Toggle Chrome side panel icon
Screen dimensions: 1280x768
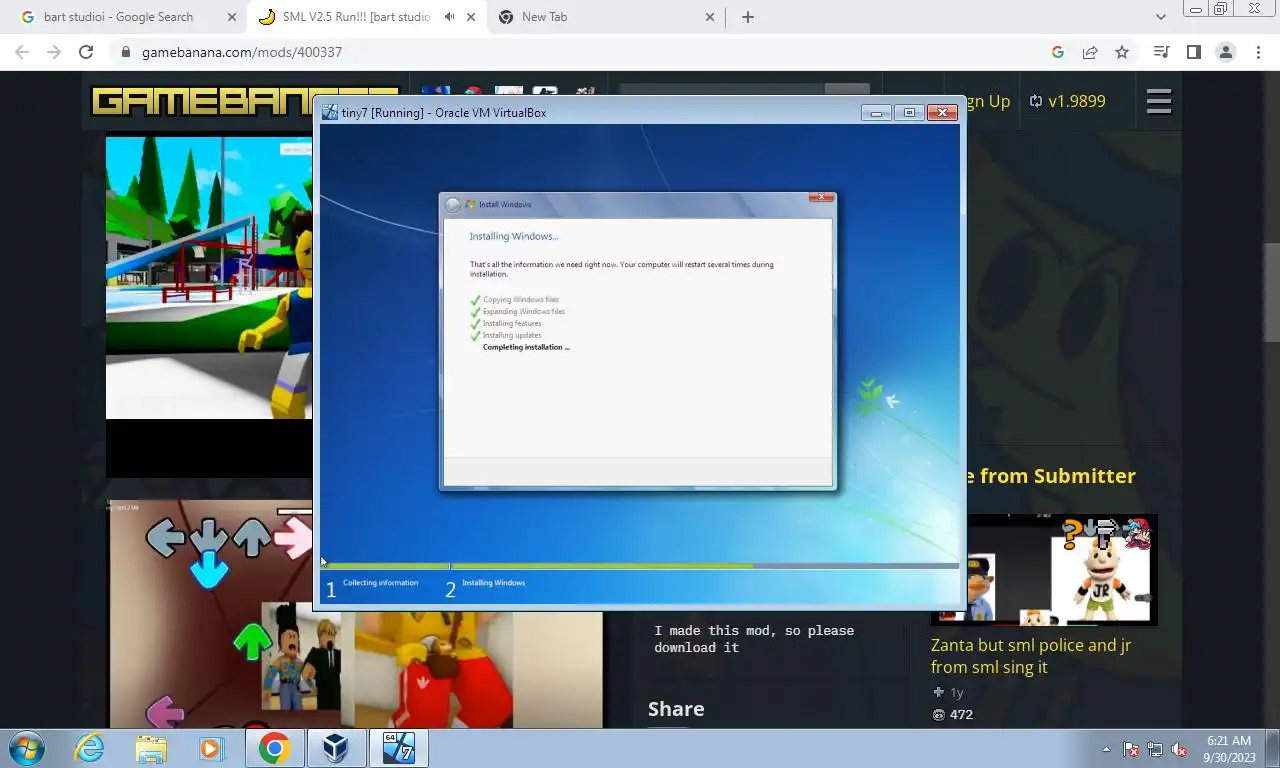pos(1193,52)
